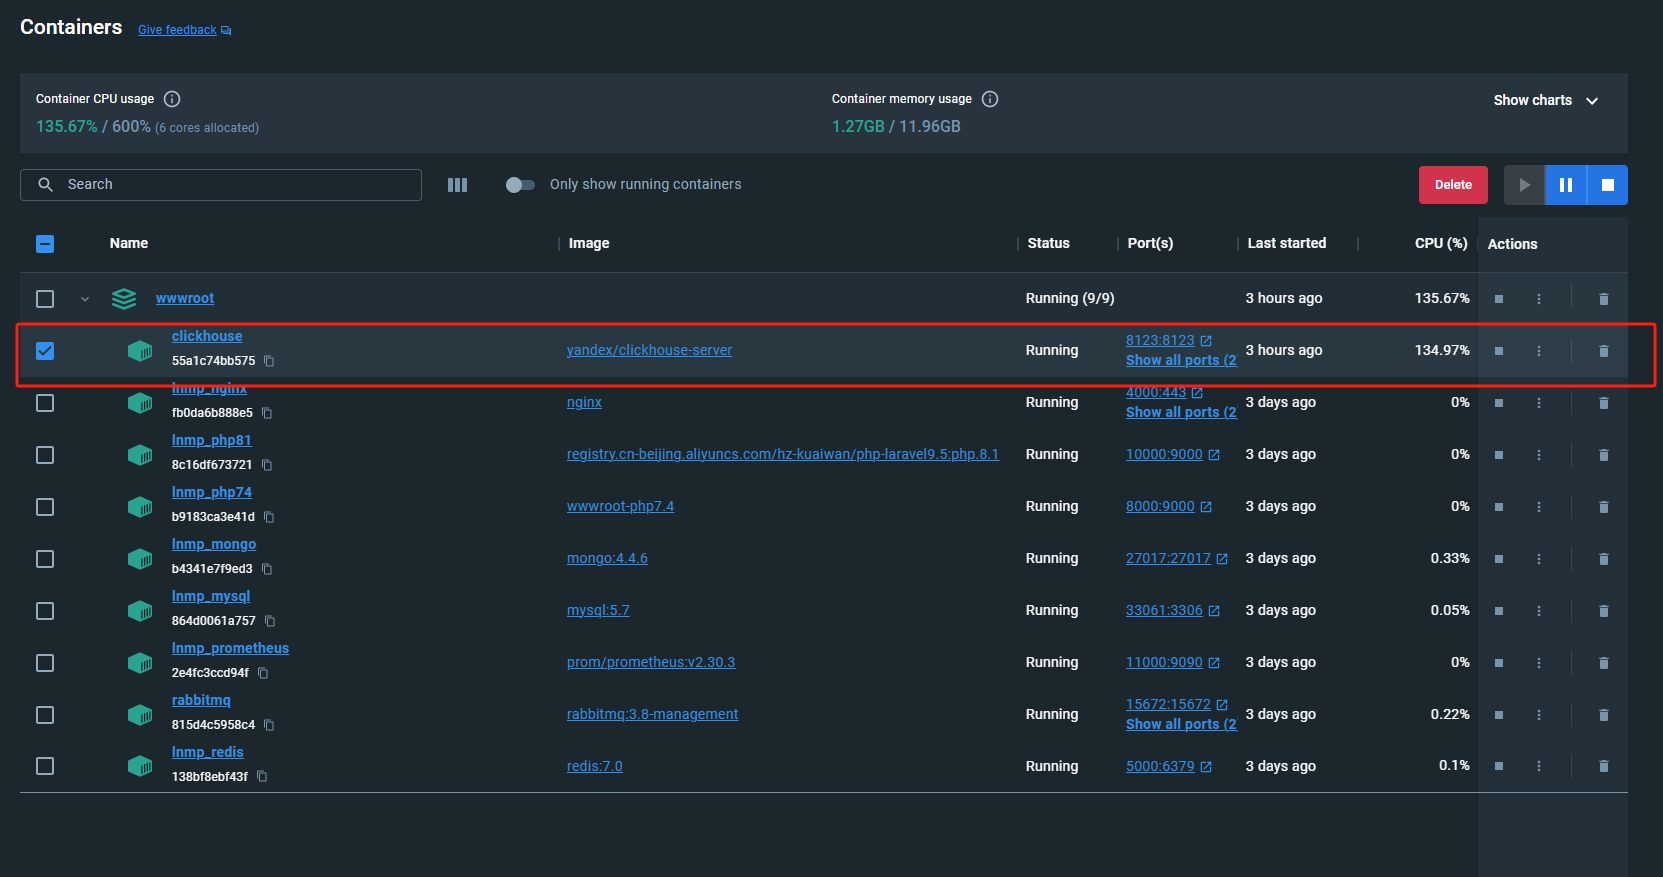Image resolution: width=1663 pixels, height=877 pixels.
Task: Delete the wwwroot stack via trash icon
Action: coord(1604,299)
